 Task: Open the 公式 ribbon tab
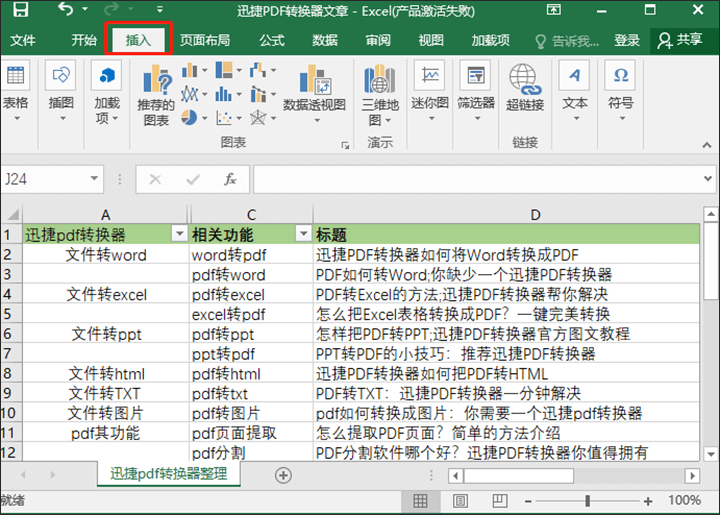pos(272,40)
